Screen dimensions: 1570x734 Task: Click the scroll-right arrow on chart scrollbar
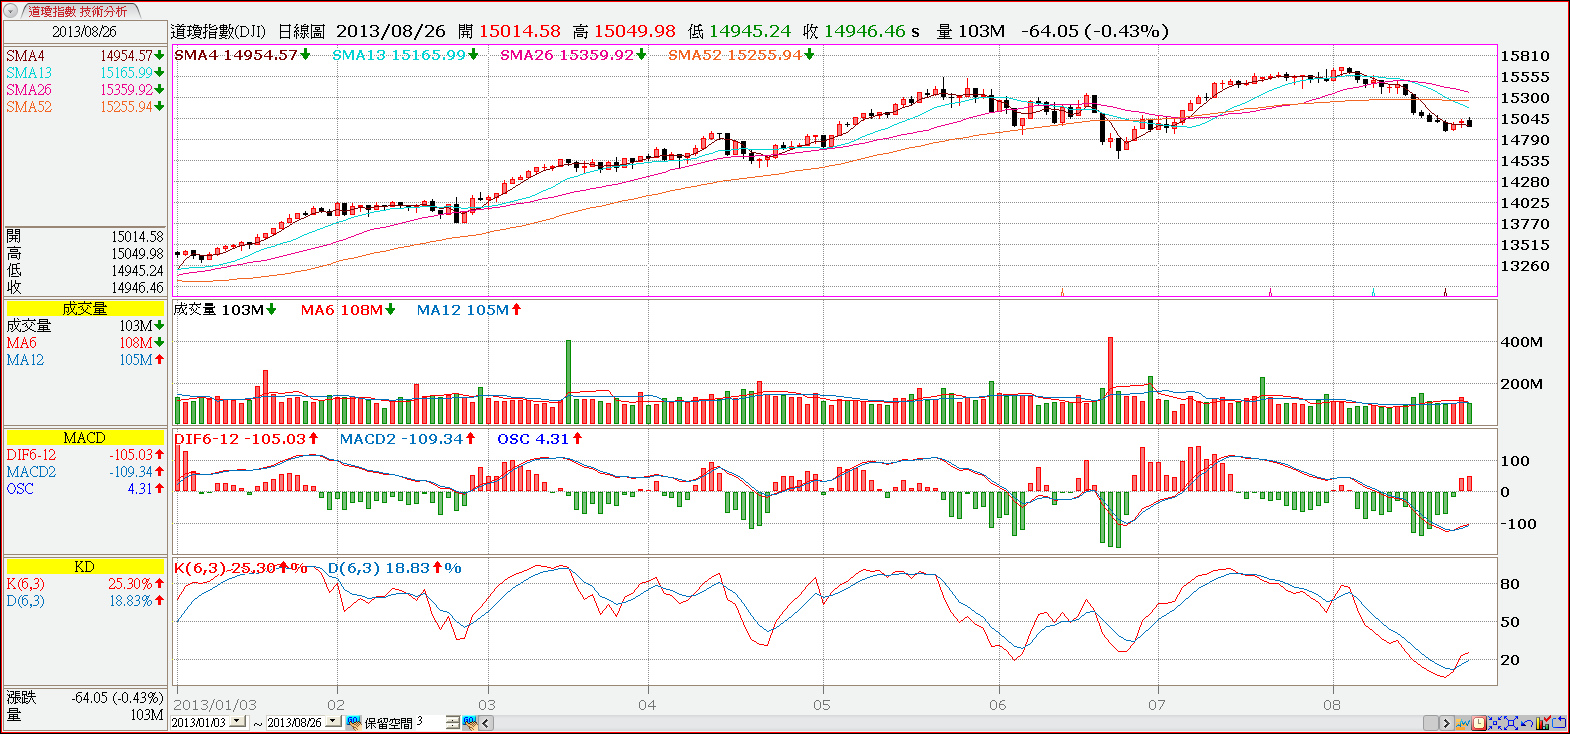pyautogui.click(x=1446, y=723)
